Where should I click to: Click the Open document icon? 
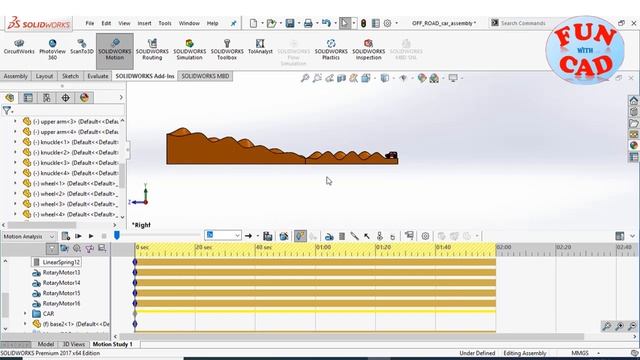(x=271, y=23)
